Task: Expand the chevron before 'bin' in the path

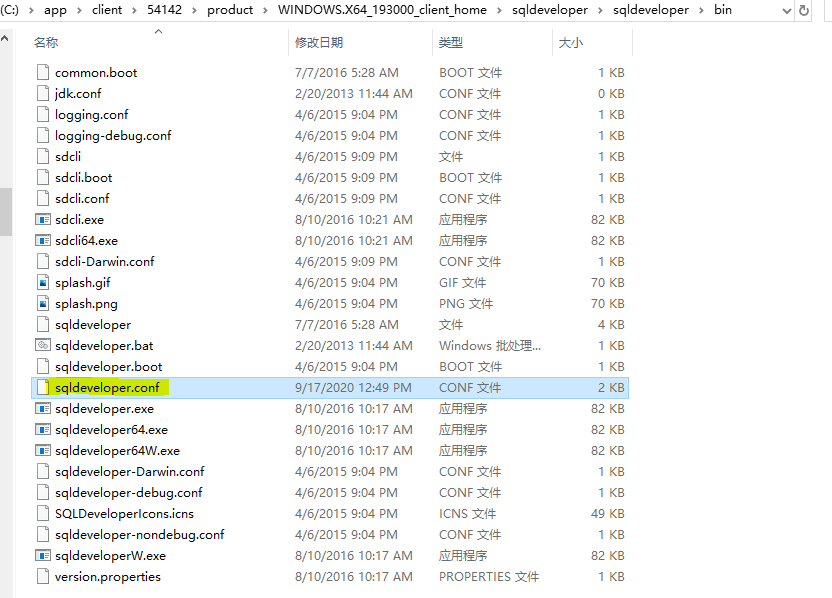Action: click(701, 10)
